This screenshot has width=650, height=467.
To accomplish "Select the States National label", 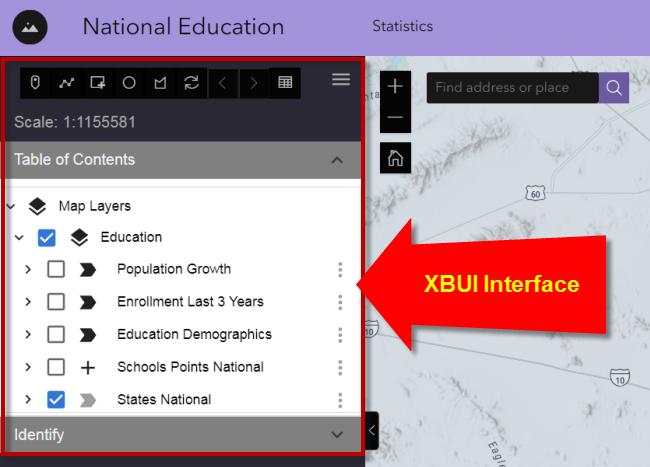I will click(x=164, y=399).
